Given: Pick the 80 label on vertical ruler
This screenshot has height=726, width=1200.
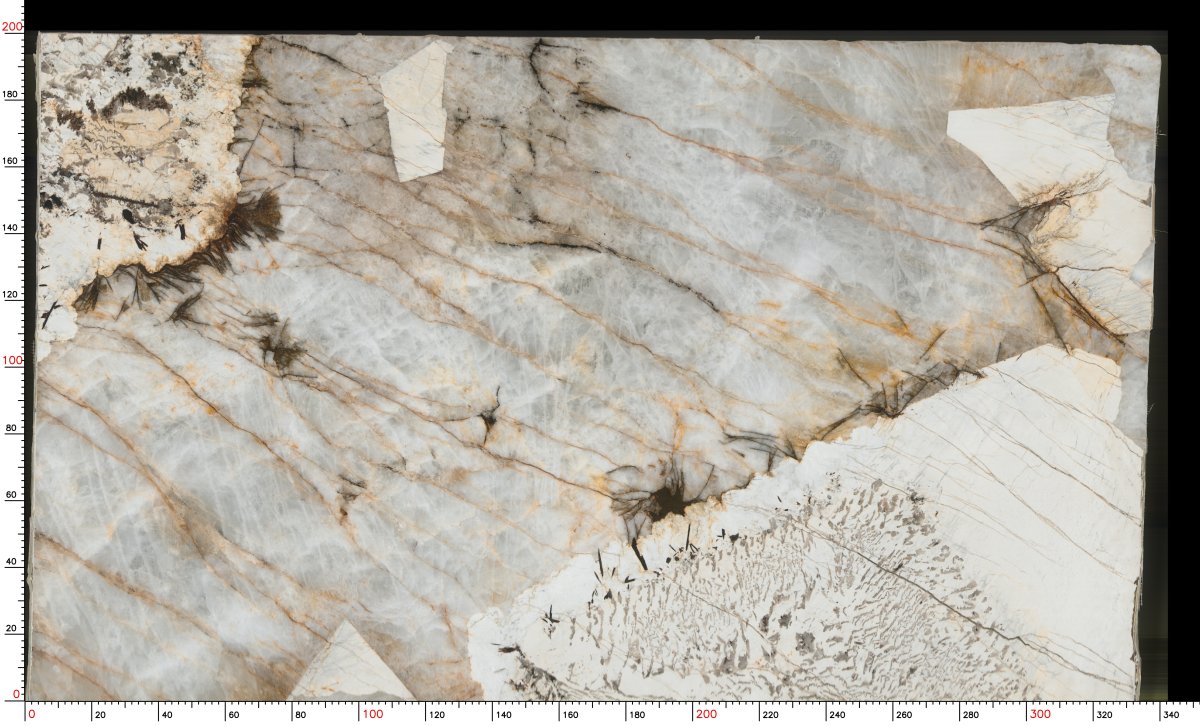Looking at the screenshot, I should click(x=13, y=428).
